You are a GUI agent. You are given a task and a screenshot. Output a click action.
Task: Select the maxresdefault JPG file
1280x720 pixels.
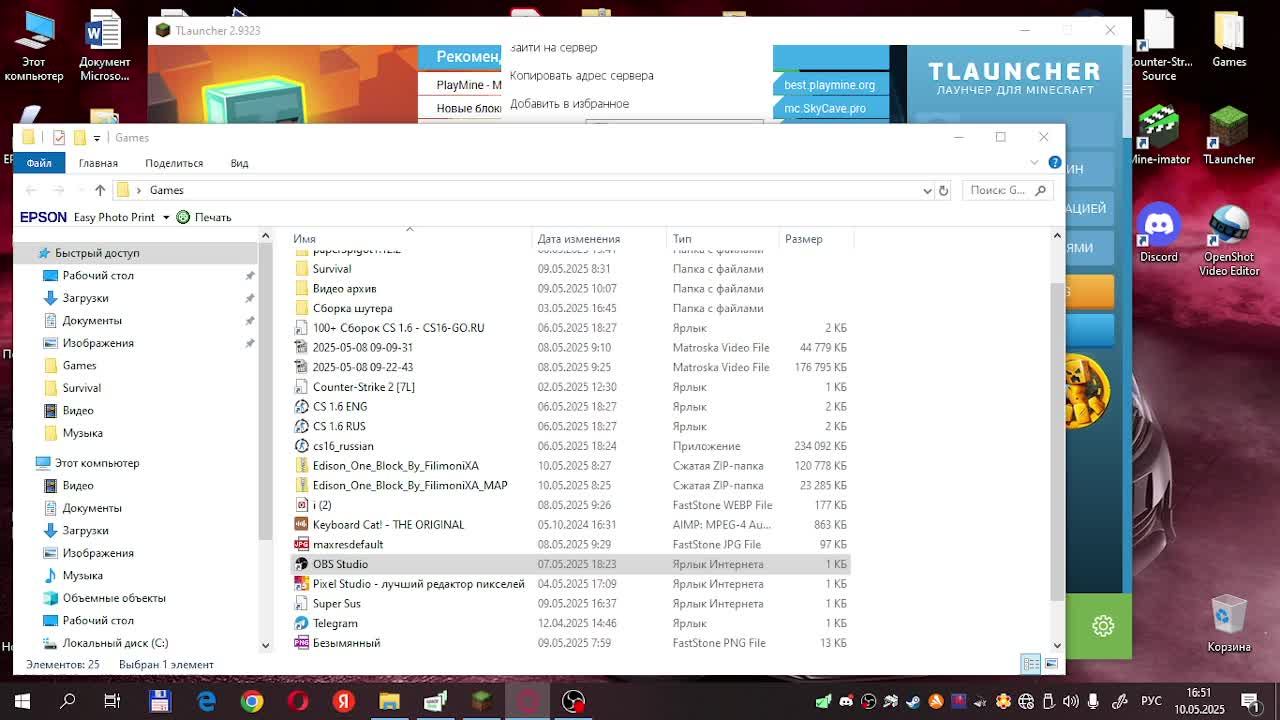tap(348, 545)
